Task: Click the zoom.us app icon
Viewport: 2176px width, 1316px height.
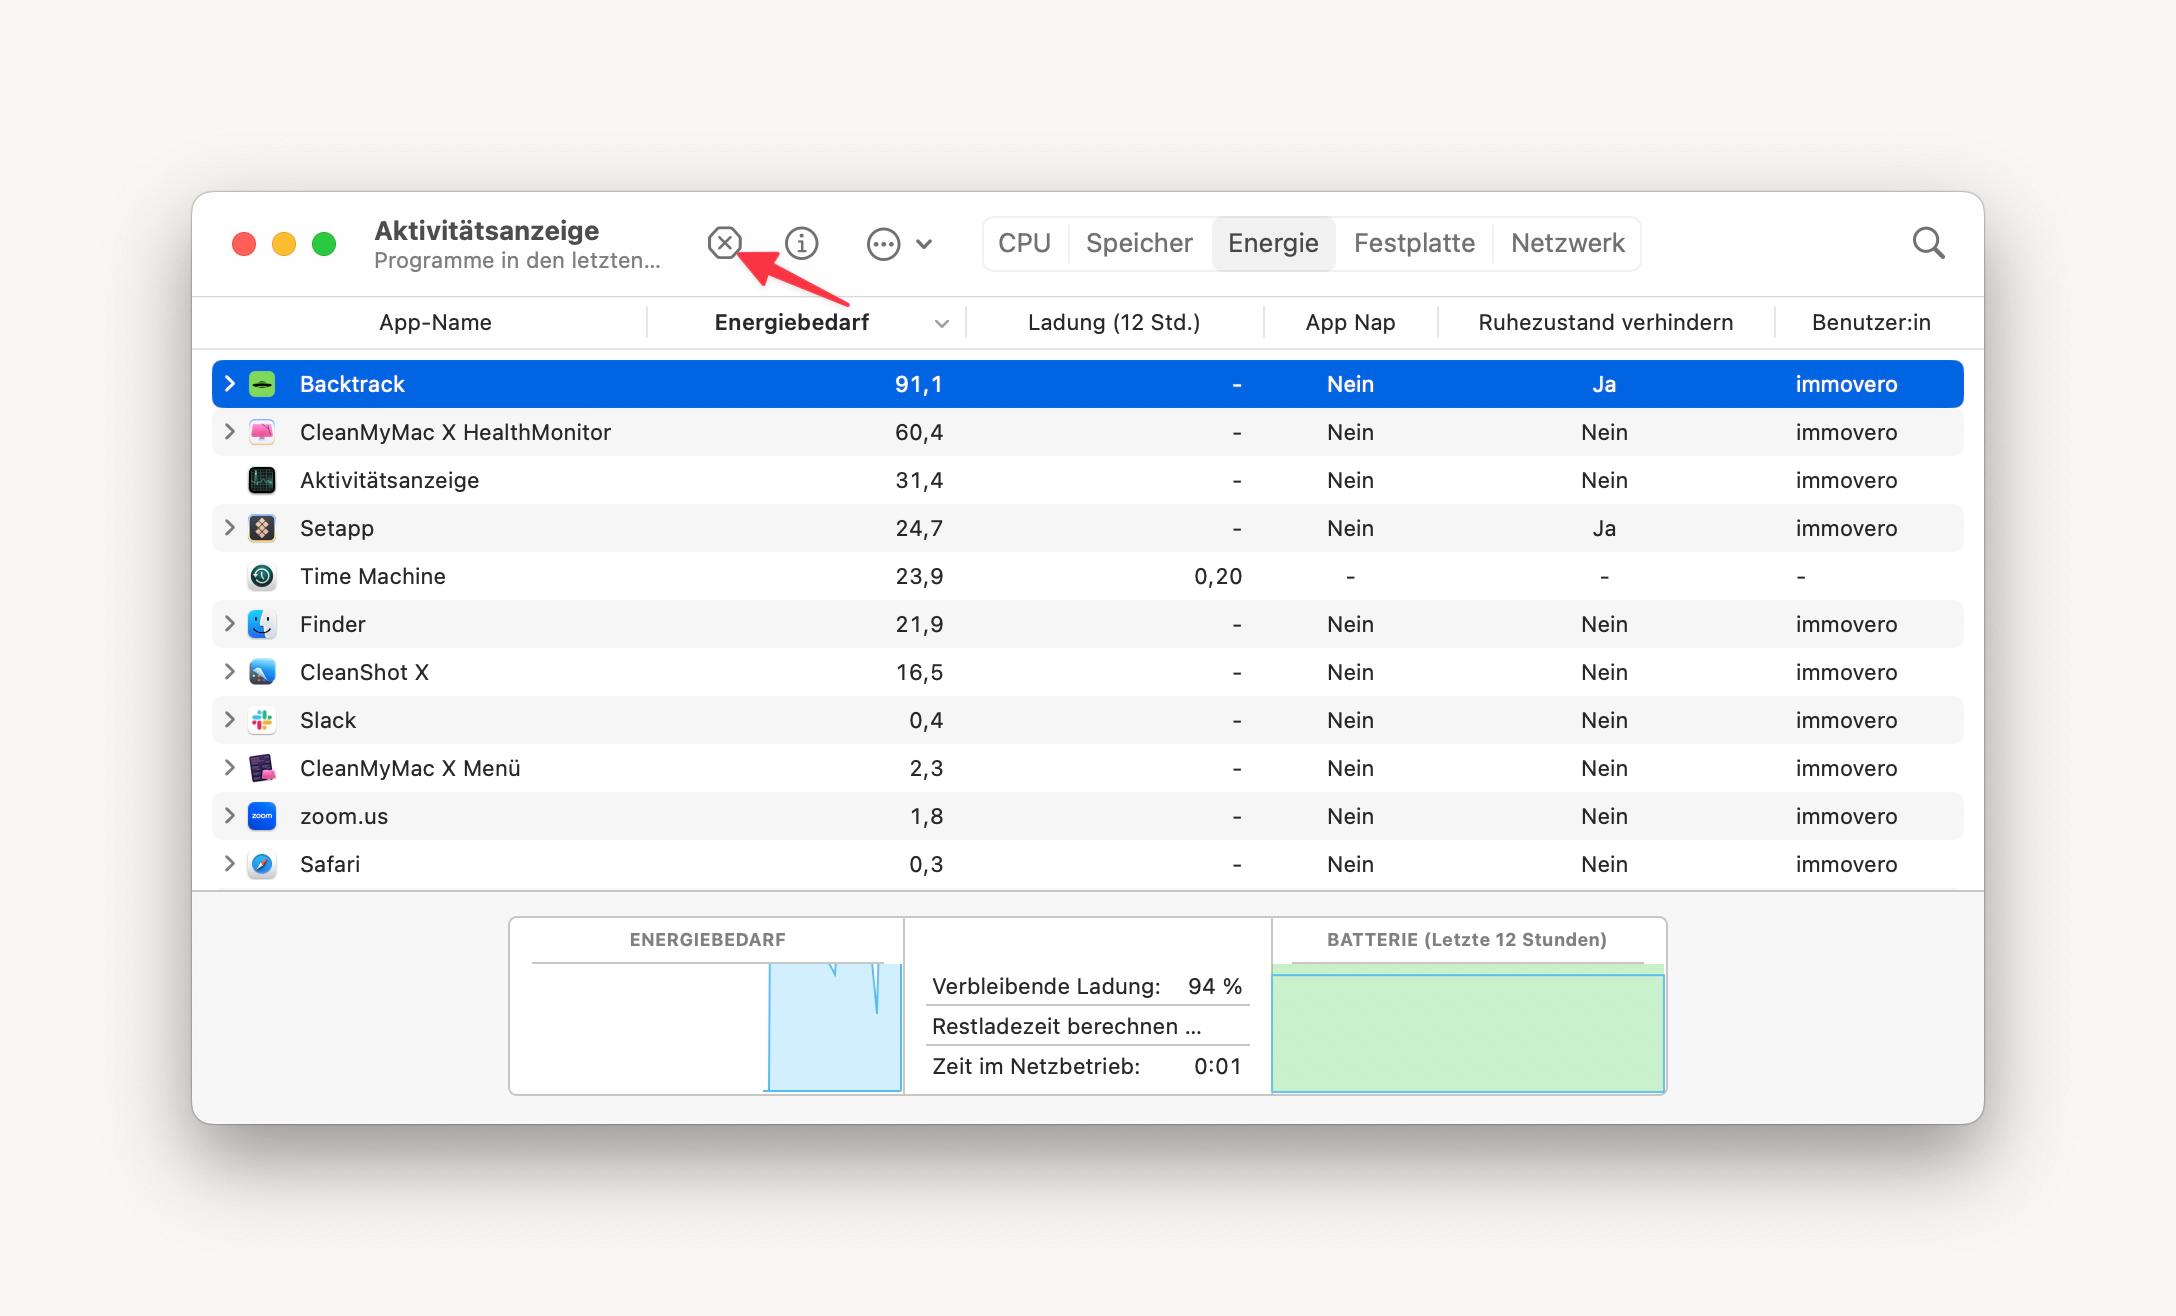Action: coord(262,816)
